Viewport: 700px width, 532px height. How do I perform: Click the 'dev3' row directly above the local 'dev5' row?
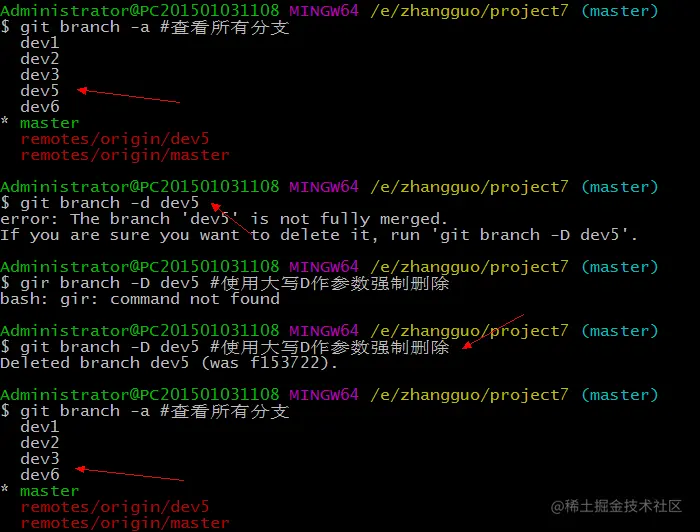40,75
